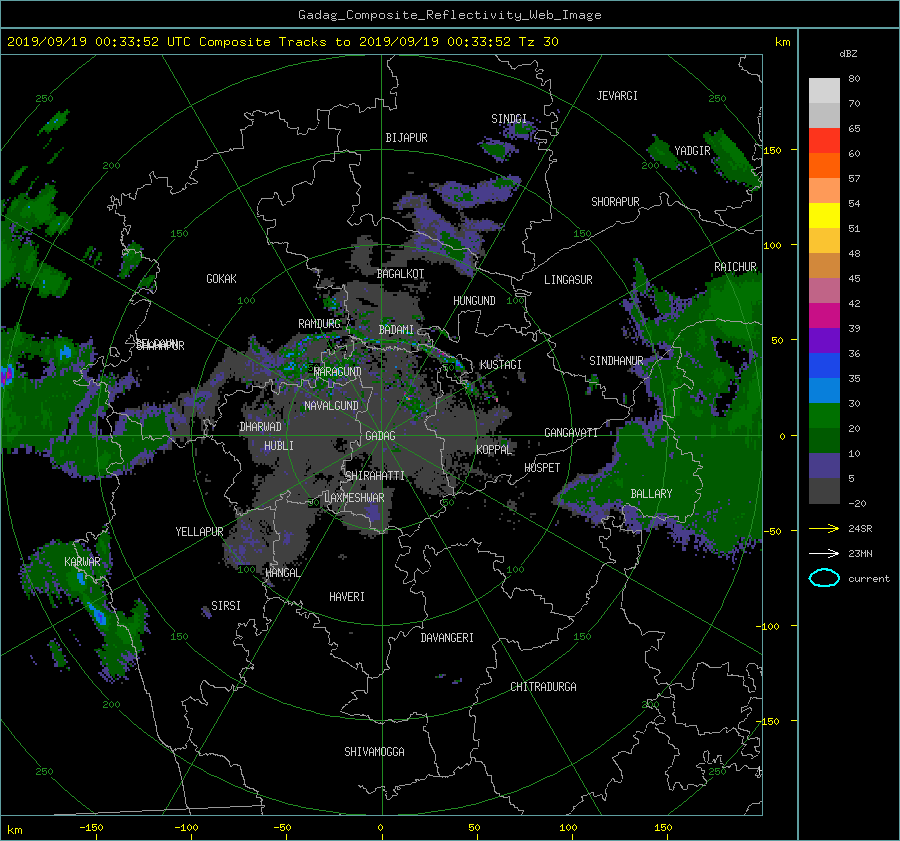
Task: Click the 150 tick on the right axis
Action: pos(773,150)
